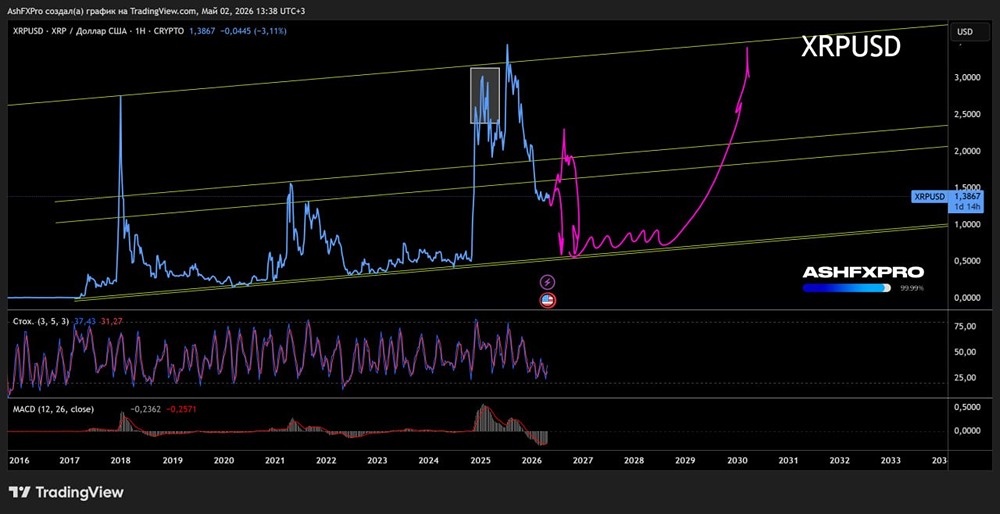Viewport: 1000px width, 514px height.
Task: Click the 0,0000 label on the main price axis
Action: [x=967, y=298]
